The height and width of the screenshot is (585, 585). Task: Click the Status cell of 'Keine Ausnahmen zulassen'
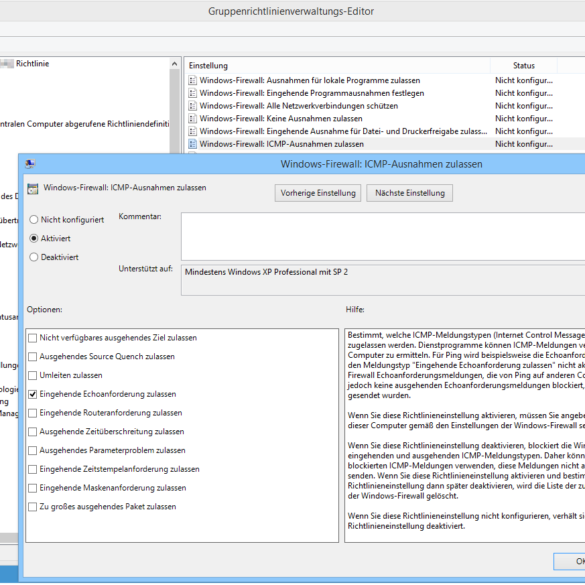(x=524, y=118)
